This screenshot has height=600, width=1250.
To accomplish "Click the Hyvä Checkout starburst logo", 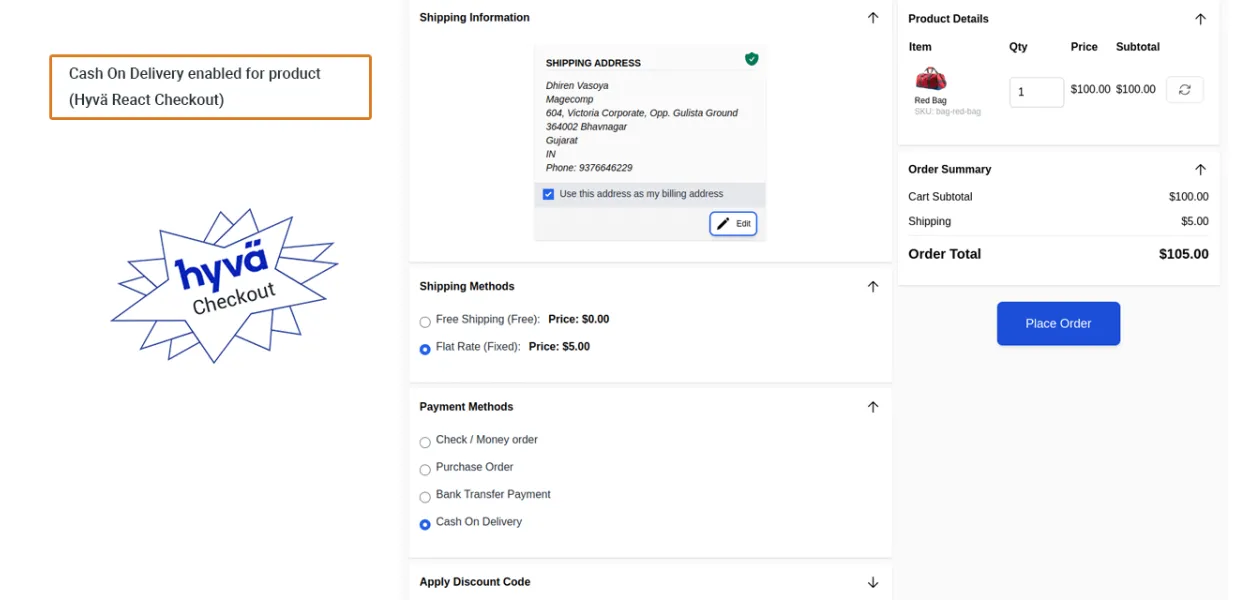I will (224, 285).
